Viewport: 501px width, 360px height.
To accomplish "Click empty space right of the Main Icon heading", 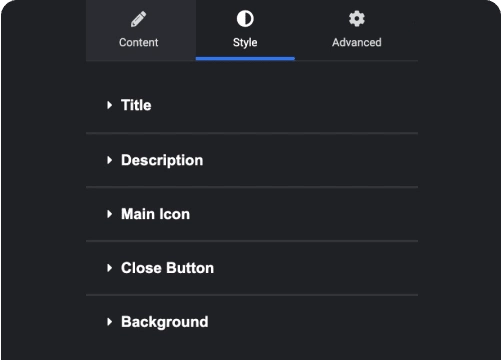I will coord(304,214).
